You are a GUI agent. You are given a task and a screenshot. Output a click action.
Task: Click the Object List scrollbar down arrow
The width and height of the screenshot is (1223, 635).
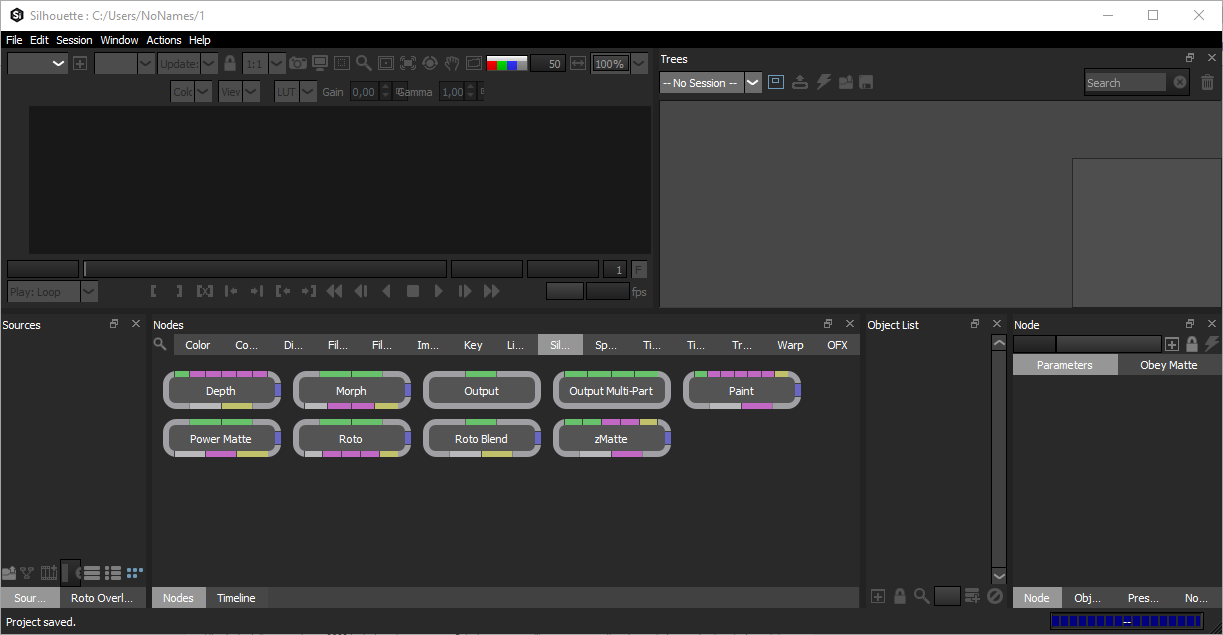[x=999, y=576]
